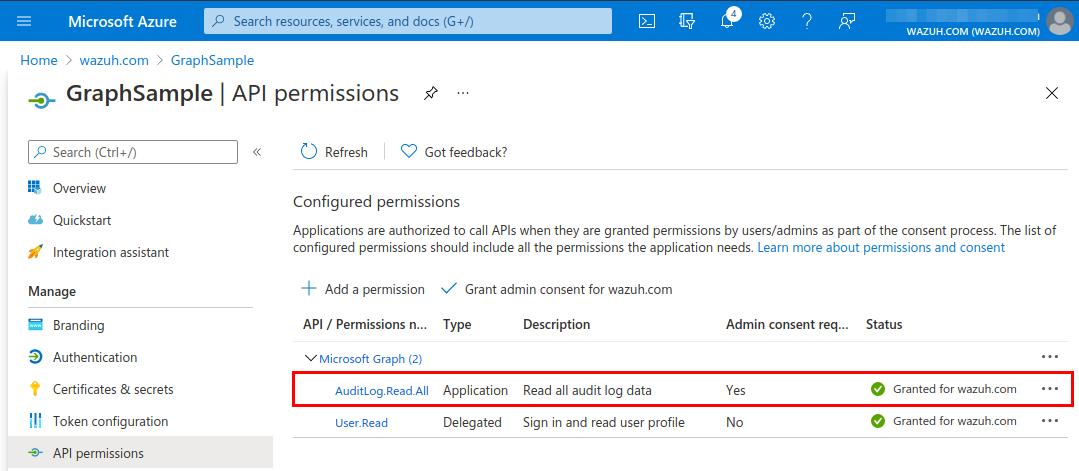Click the Description column header

tap(557, 324)
